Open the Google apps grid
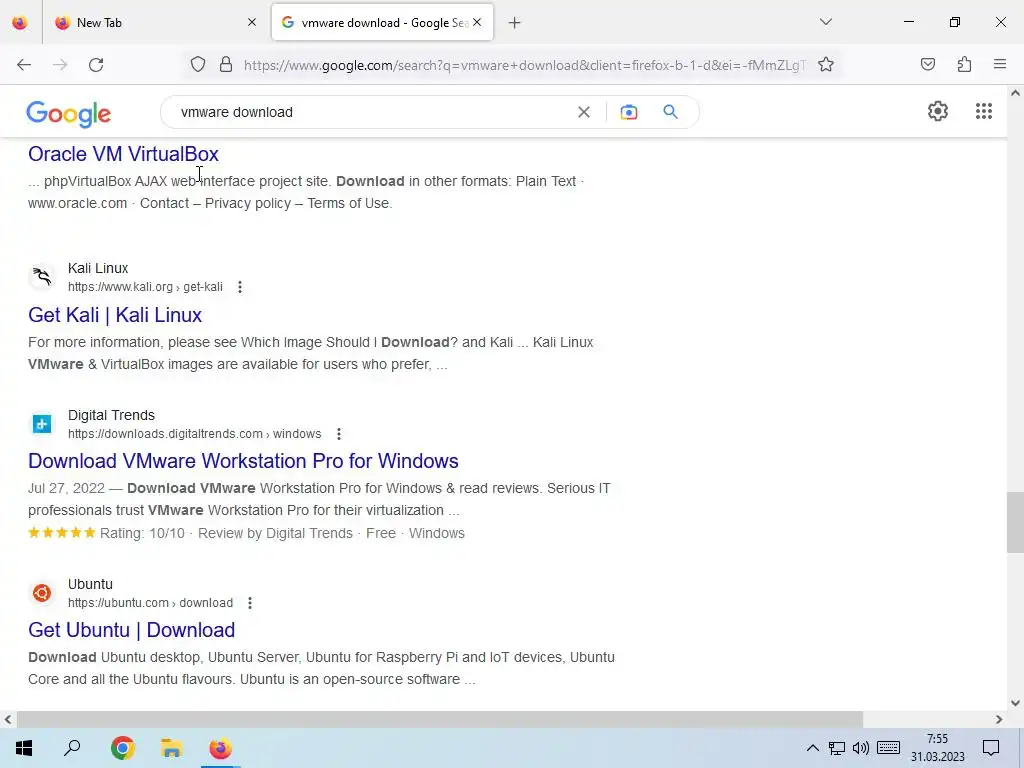Screen dimensions: 1024x768 [x=984, y=111]
